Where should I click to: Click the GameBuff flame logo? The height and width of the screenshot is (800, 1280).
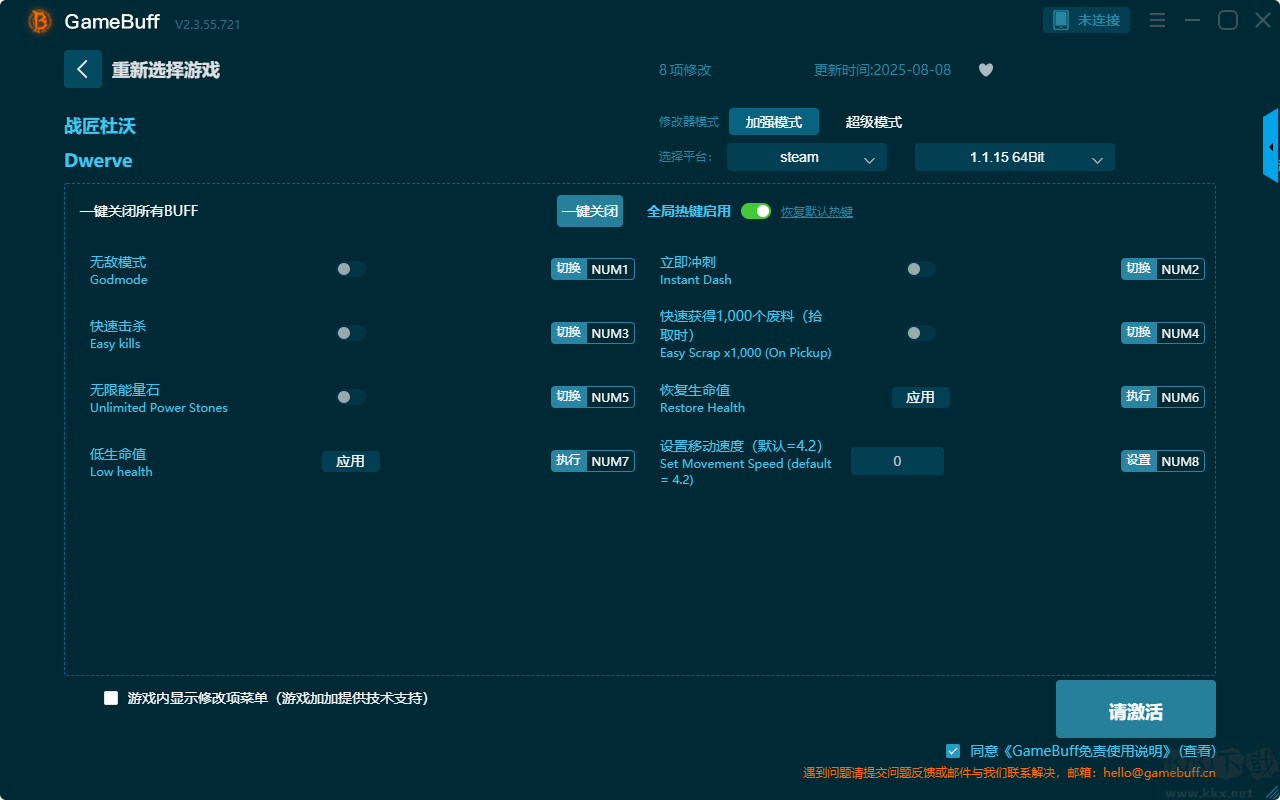click(x=40, y=21)
